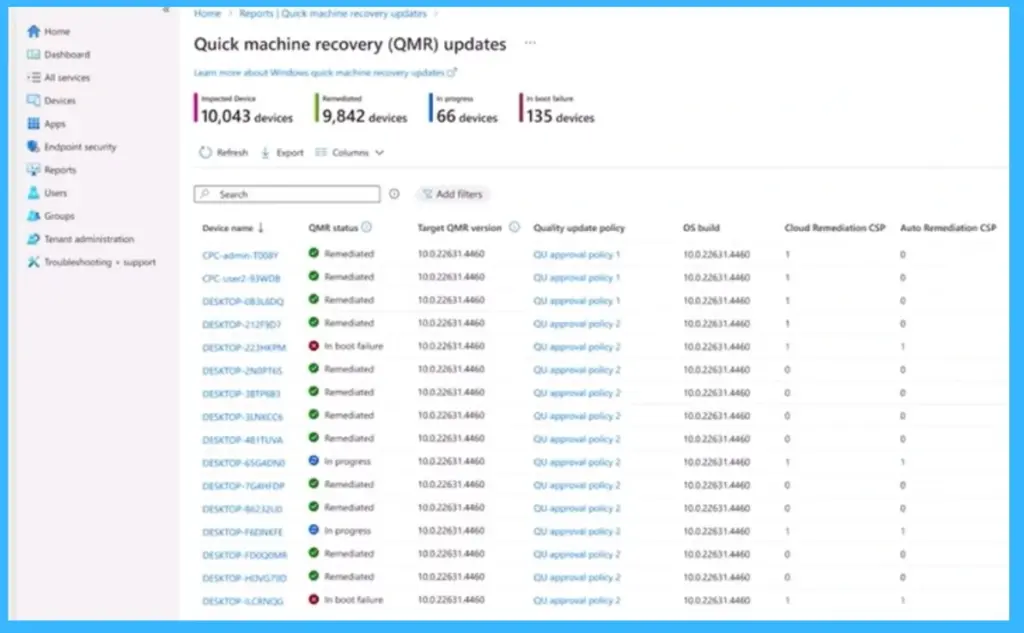This screenshot has width=1024, height=633.
Task: Open QU approval policy 1
Action: pos(575,253)
